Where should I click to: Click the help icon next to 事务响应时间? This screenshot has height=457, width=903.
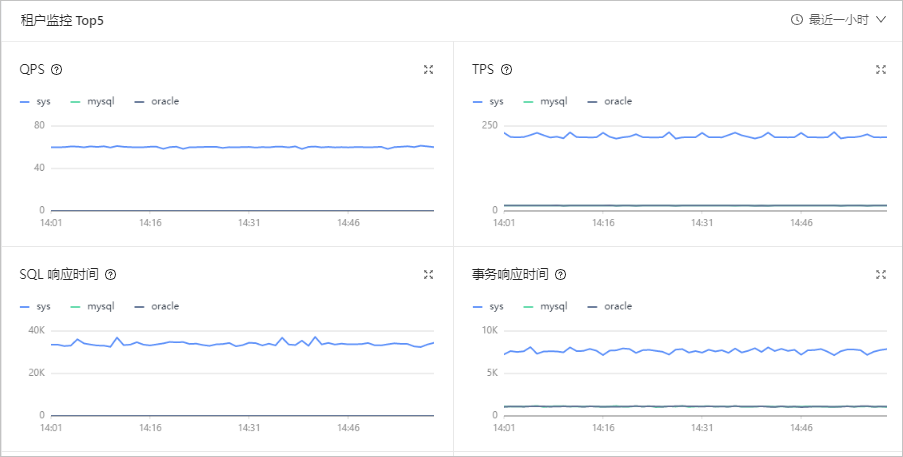(560, 275)
